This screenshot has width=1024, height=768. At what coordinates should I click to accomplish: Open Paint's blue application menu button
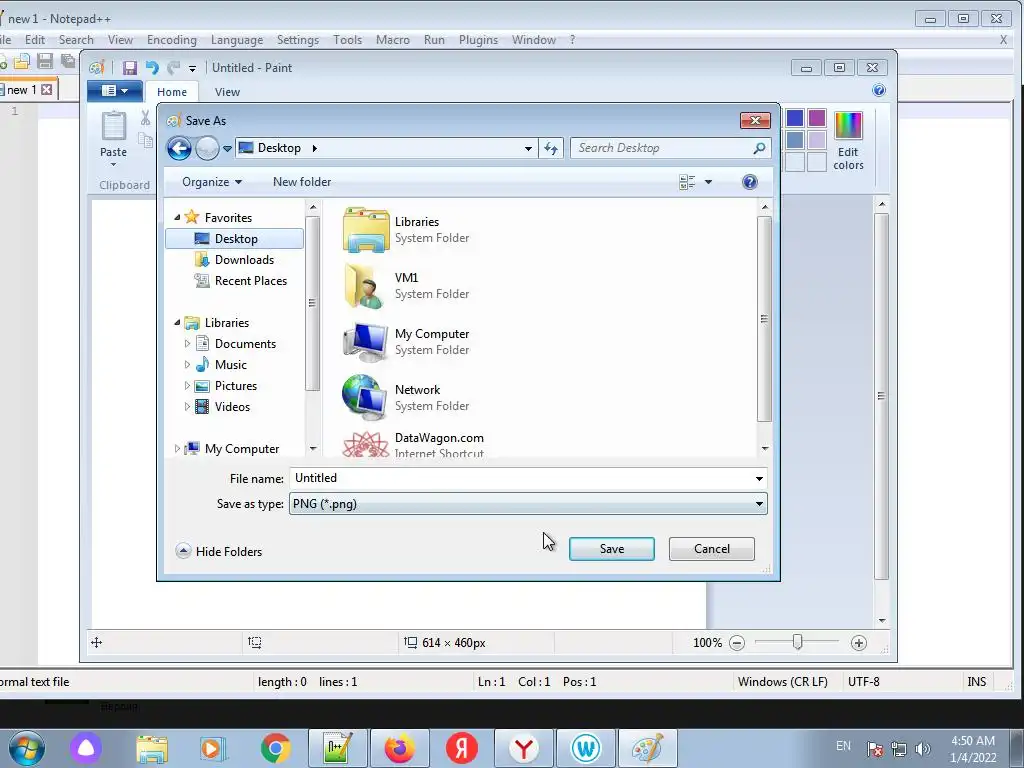point(115,91)
